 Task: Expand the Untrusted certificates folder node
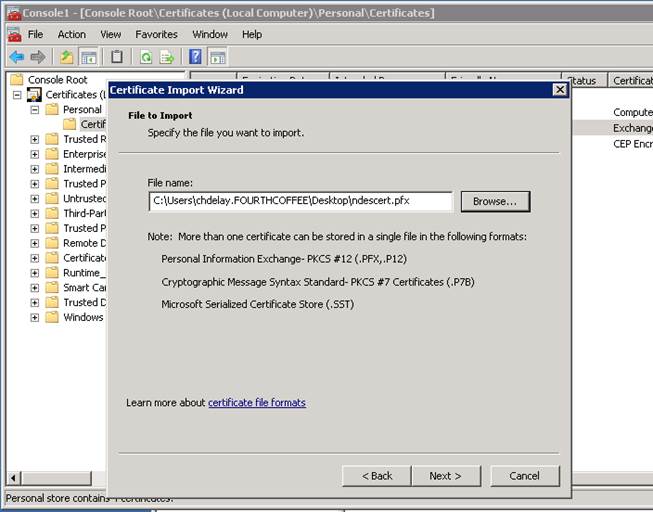point(35,199)
